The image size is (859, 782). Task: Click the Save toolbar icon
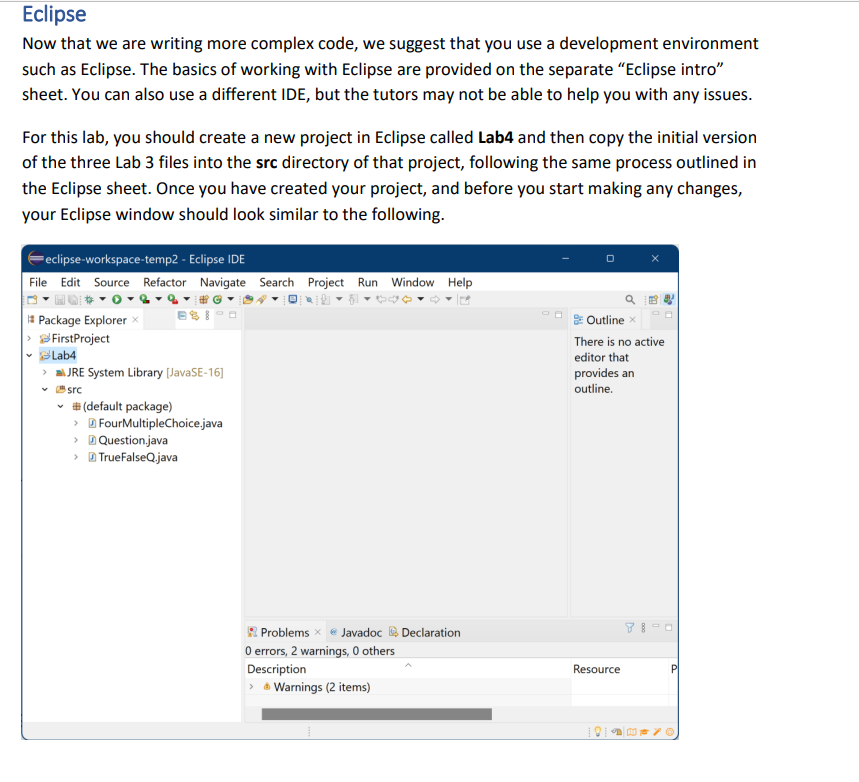click(60, 300)
